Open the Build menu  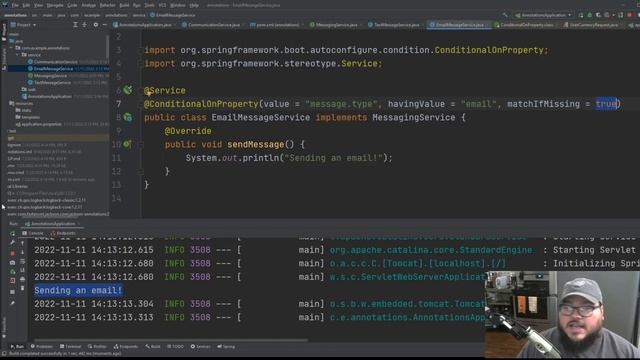124,5
